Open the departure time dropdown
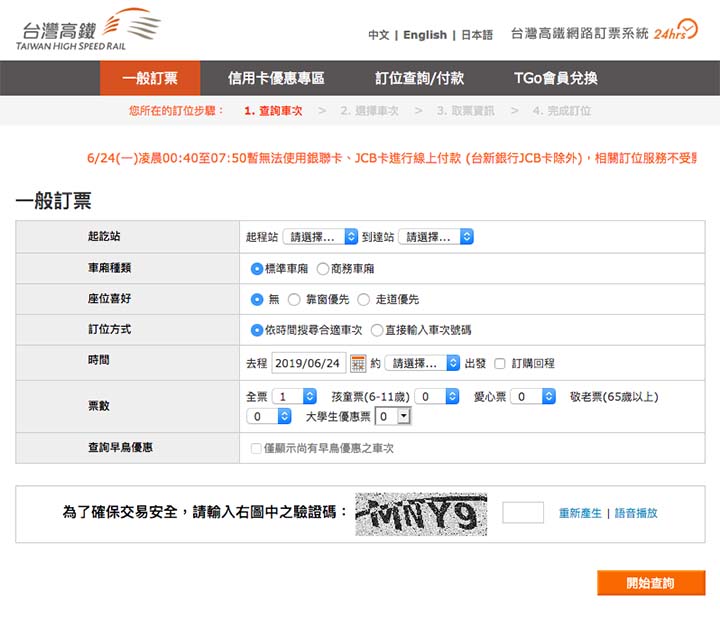720x619 pixels. pyautogui.click(x=422, y=363)
